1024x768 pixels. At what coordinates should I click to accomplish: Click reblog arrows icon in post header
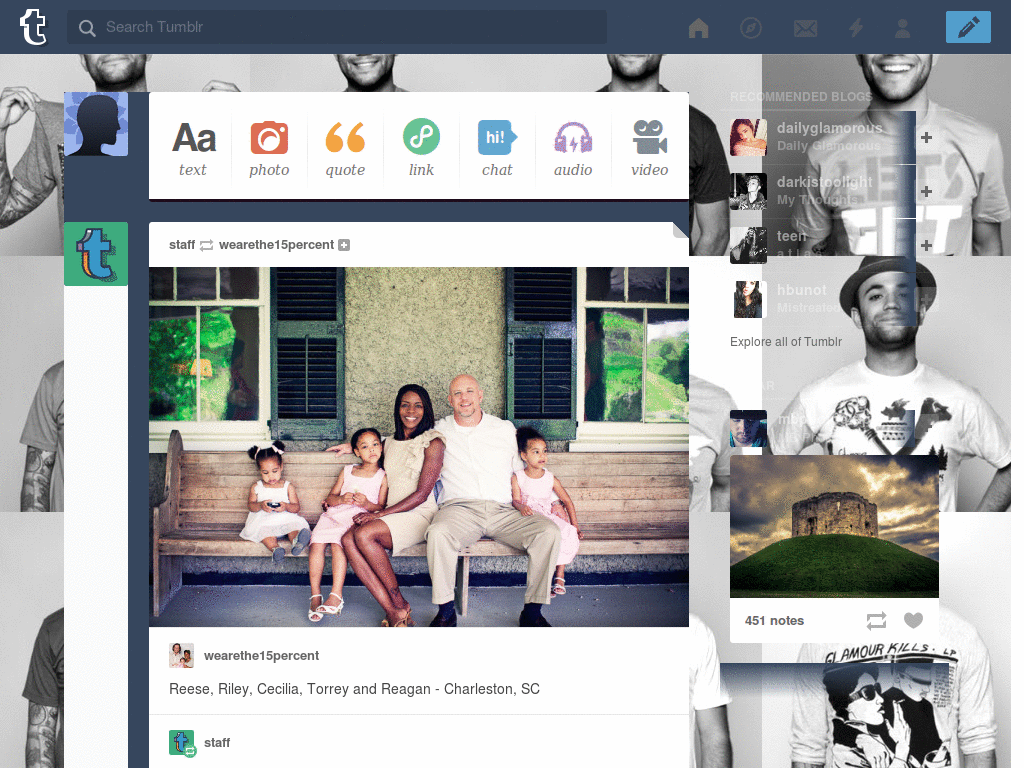(206, 246)
